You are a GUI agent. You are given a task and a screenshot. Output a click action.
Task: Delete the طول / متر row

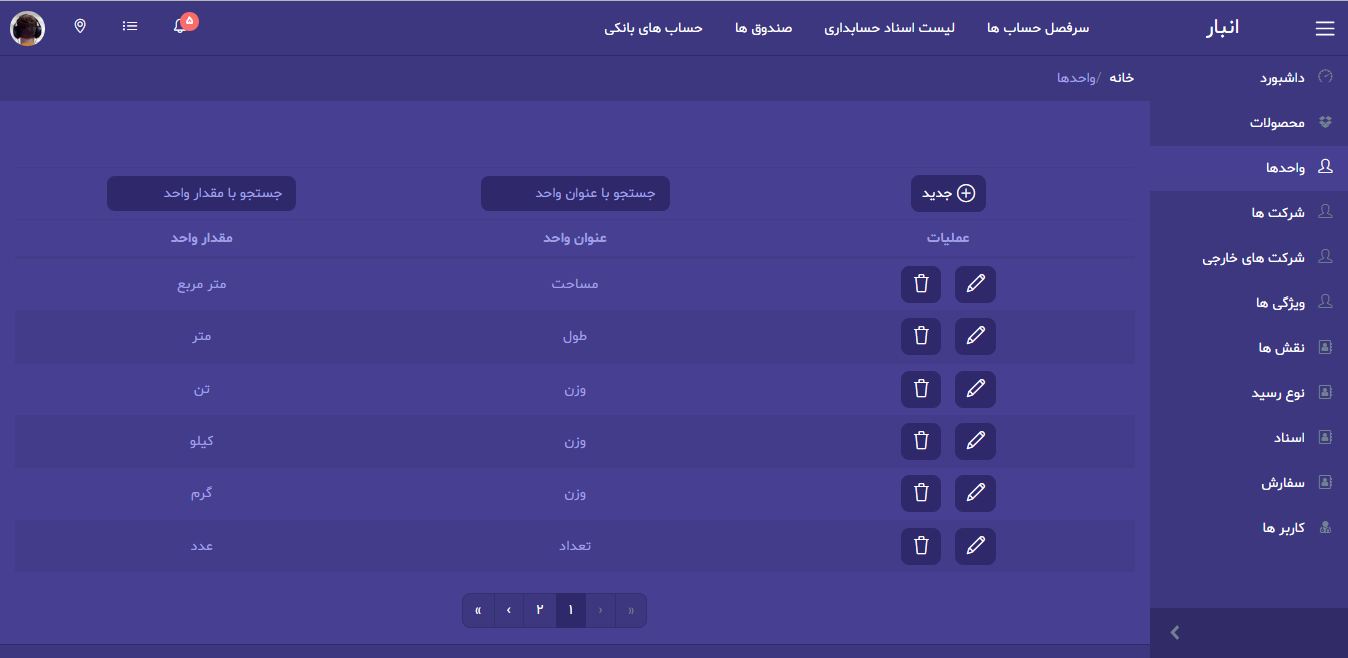coord(921,336)
